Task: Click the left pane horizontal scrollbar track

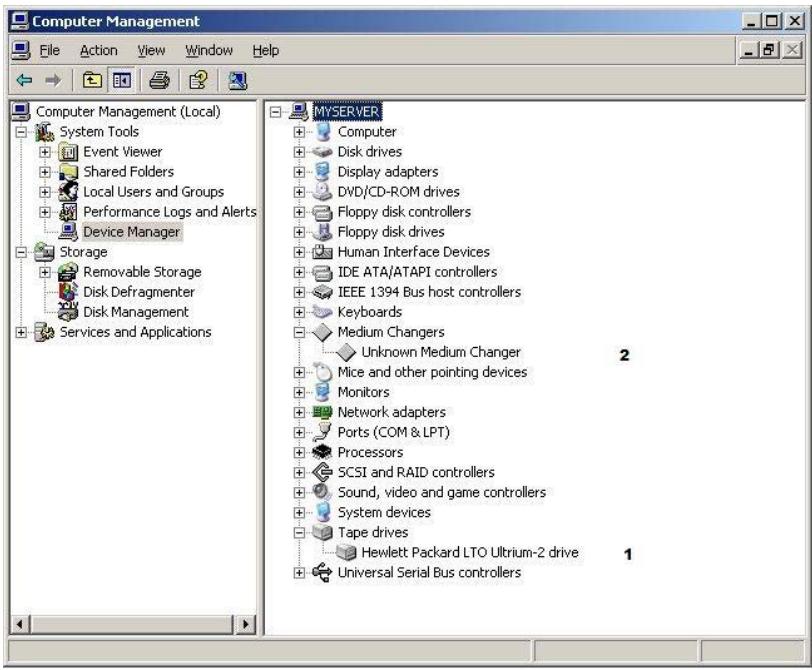Action: tap(132, 624)
